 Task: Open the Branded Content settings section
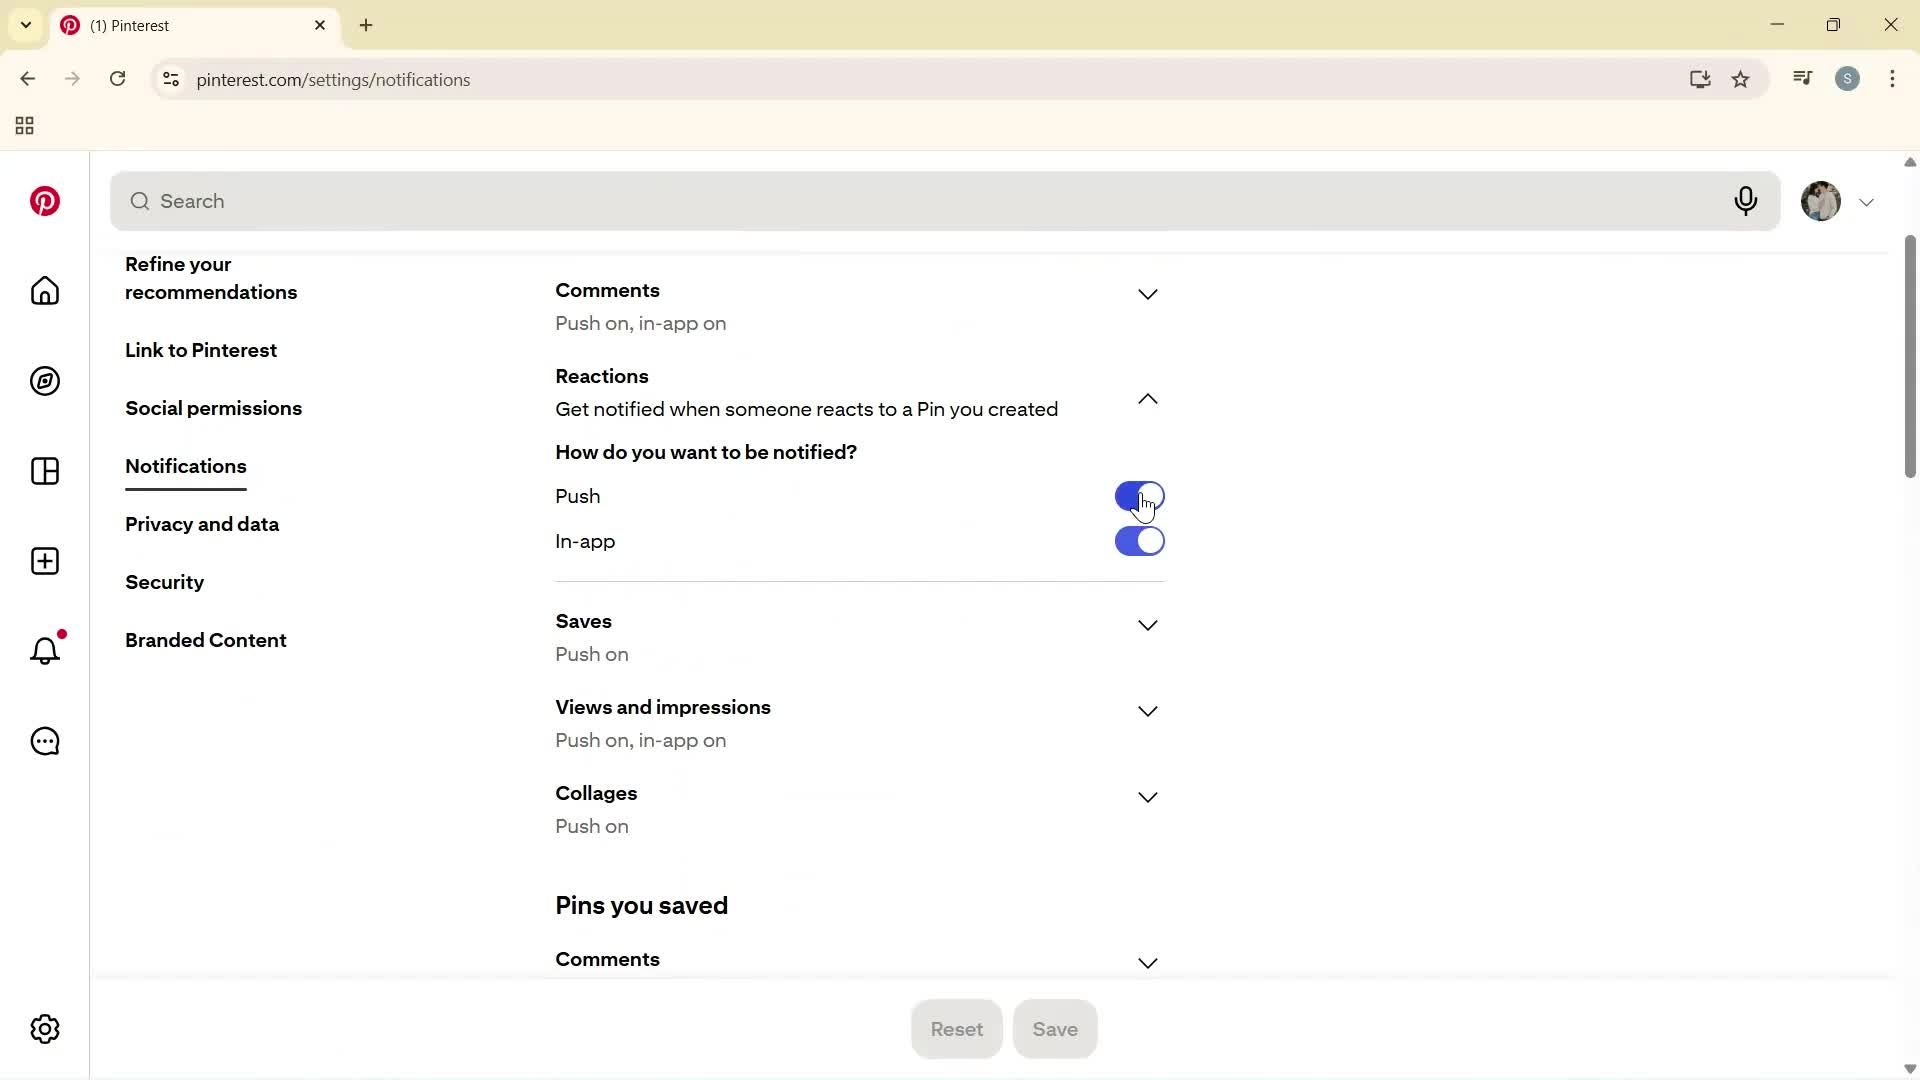click(206, 640)
